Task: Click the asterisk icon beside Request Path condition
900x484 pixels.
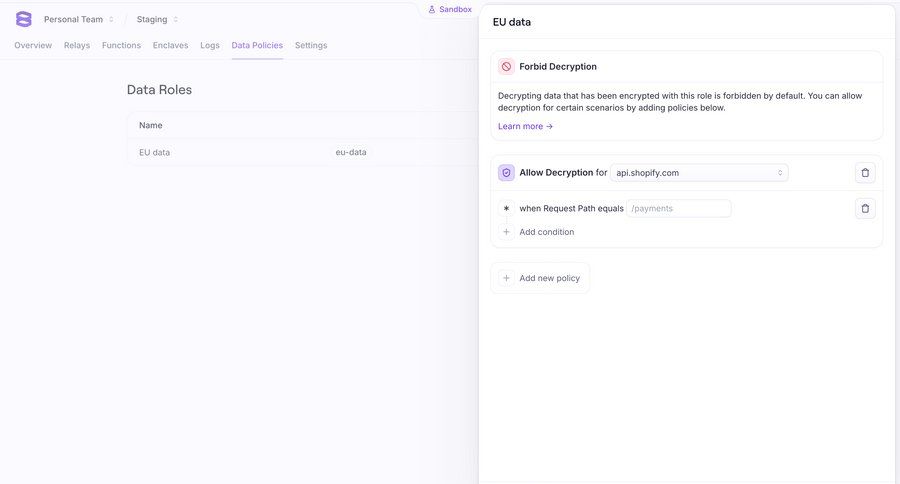Action: tap(506, 209)
